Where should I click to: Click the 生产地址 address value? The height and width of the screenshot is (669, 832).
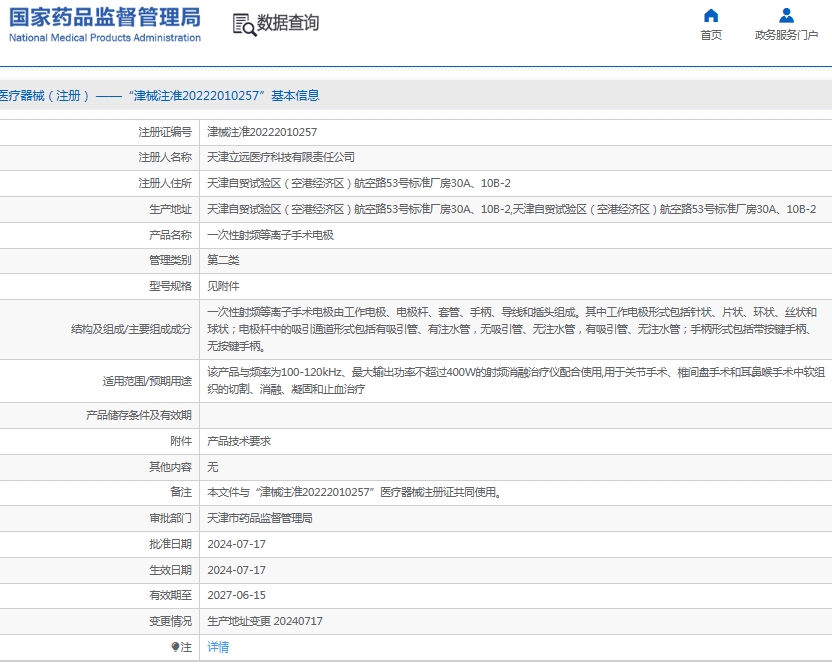tap(512, 209)
